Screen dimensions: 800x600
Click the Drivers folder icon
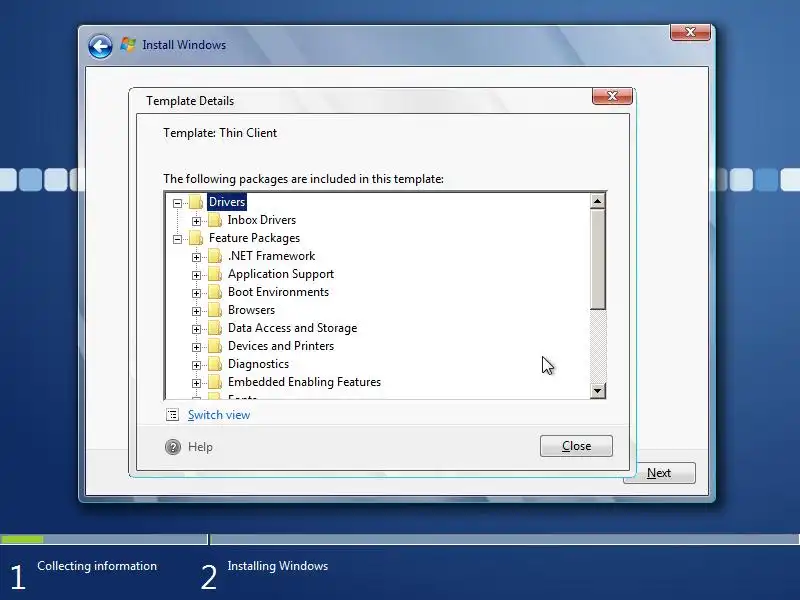click(196, 202)
